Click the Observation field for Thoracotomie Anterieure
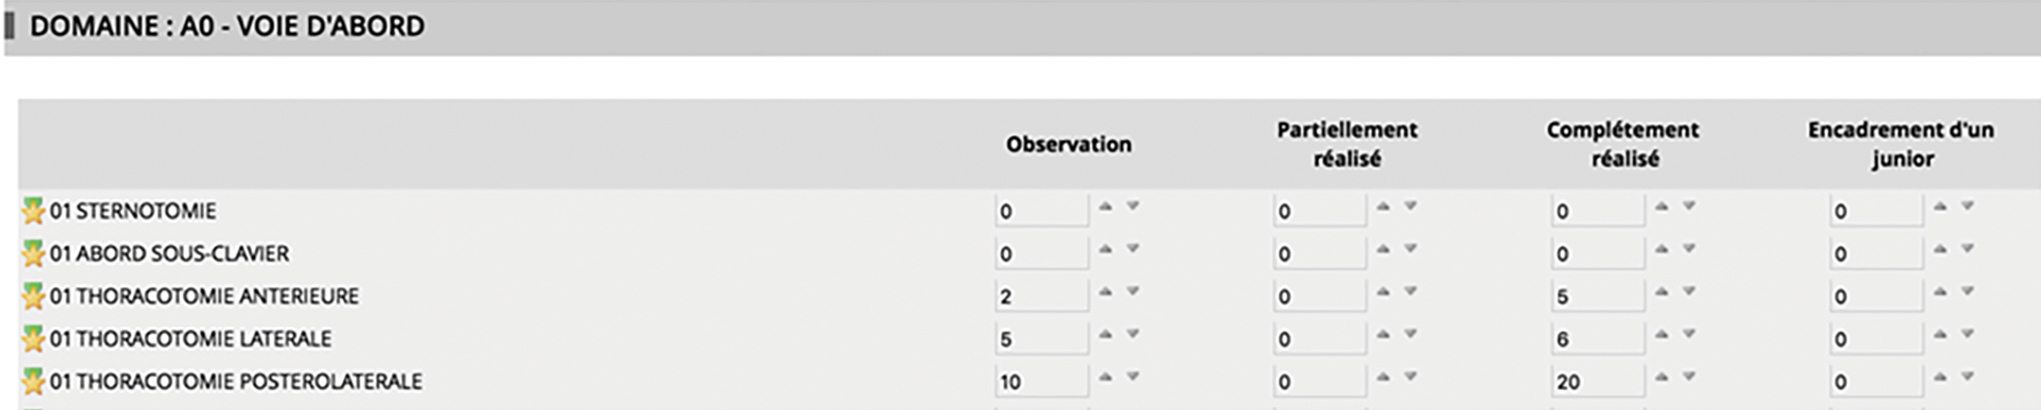 [x=1041, y=296]
